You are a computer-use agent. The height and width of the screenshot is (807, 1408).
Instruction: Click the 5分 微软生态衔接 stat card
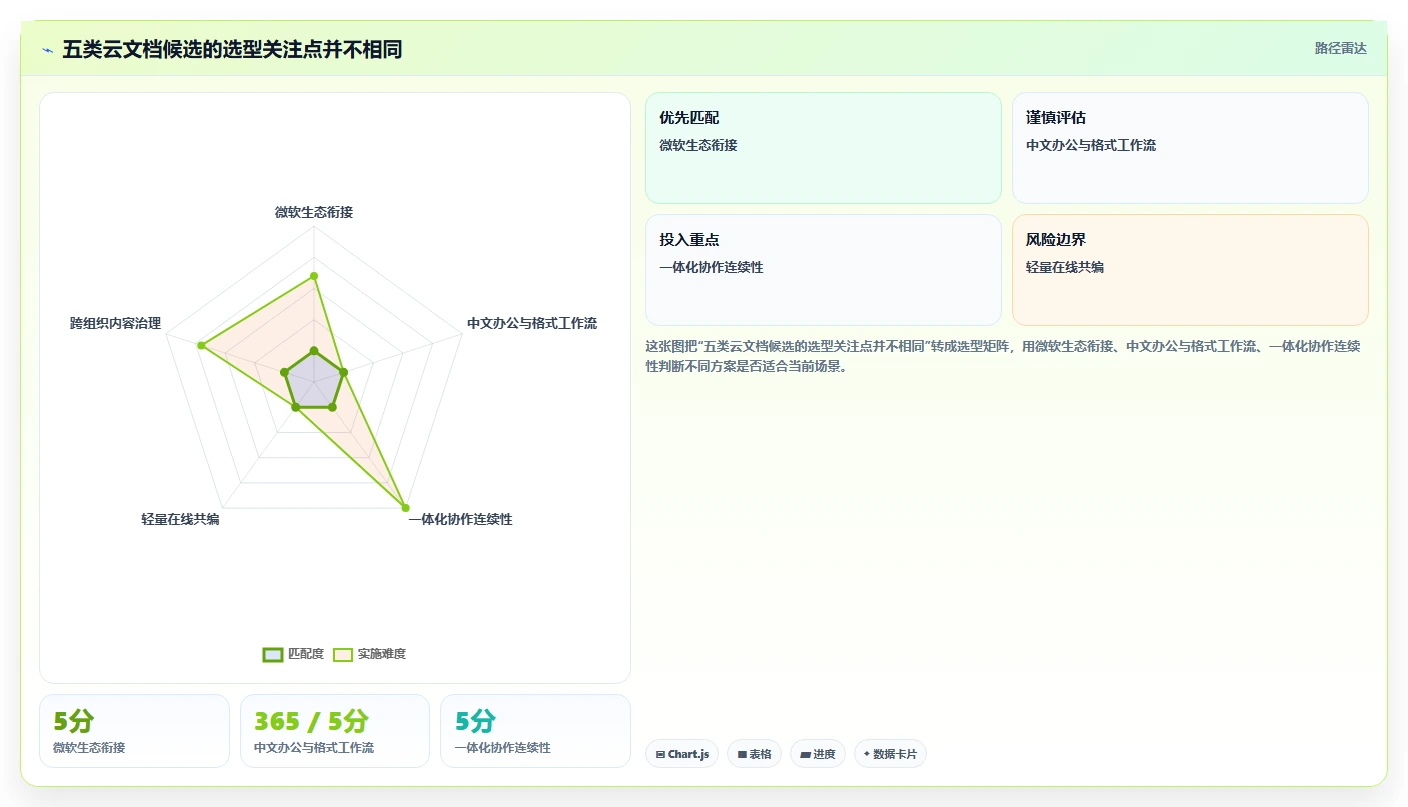click(x=134, y=731)
